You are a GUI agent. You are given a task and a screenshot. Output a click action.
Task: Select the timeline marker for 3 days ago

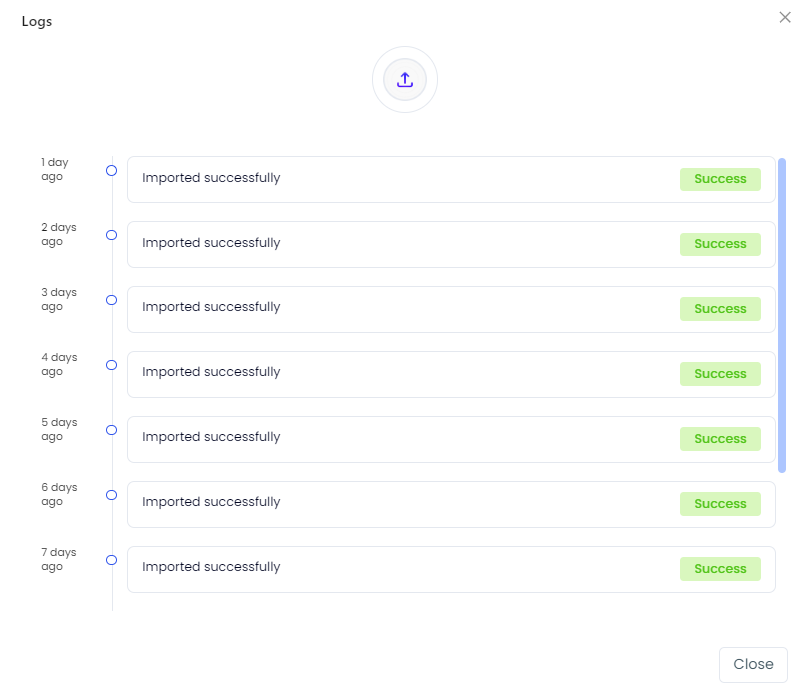[111, 300]
